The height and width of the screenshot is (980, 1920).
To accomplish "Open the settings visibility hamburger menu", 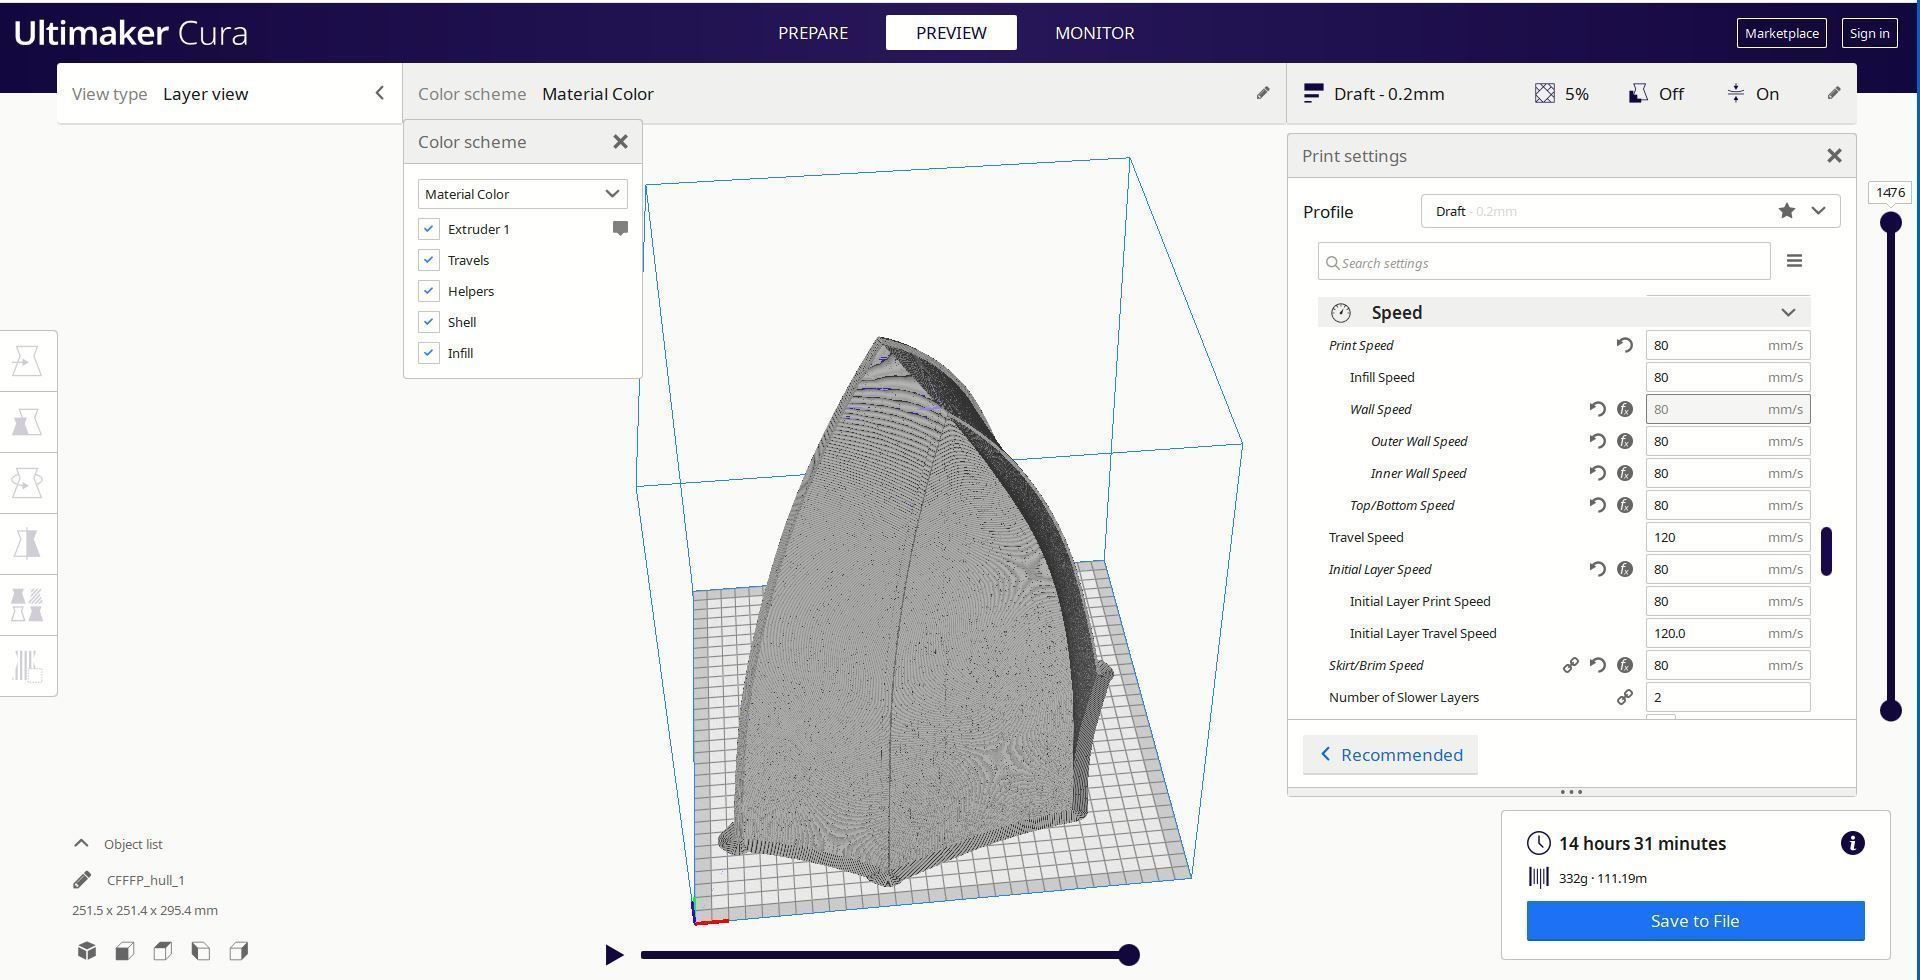I will (1795, 261).
